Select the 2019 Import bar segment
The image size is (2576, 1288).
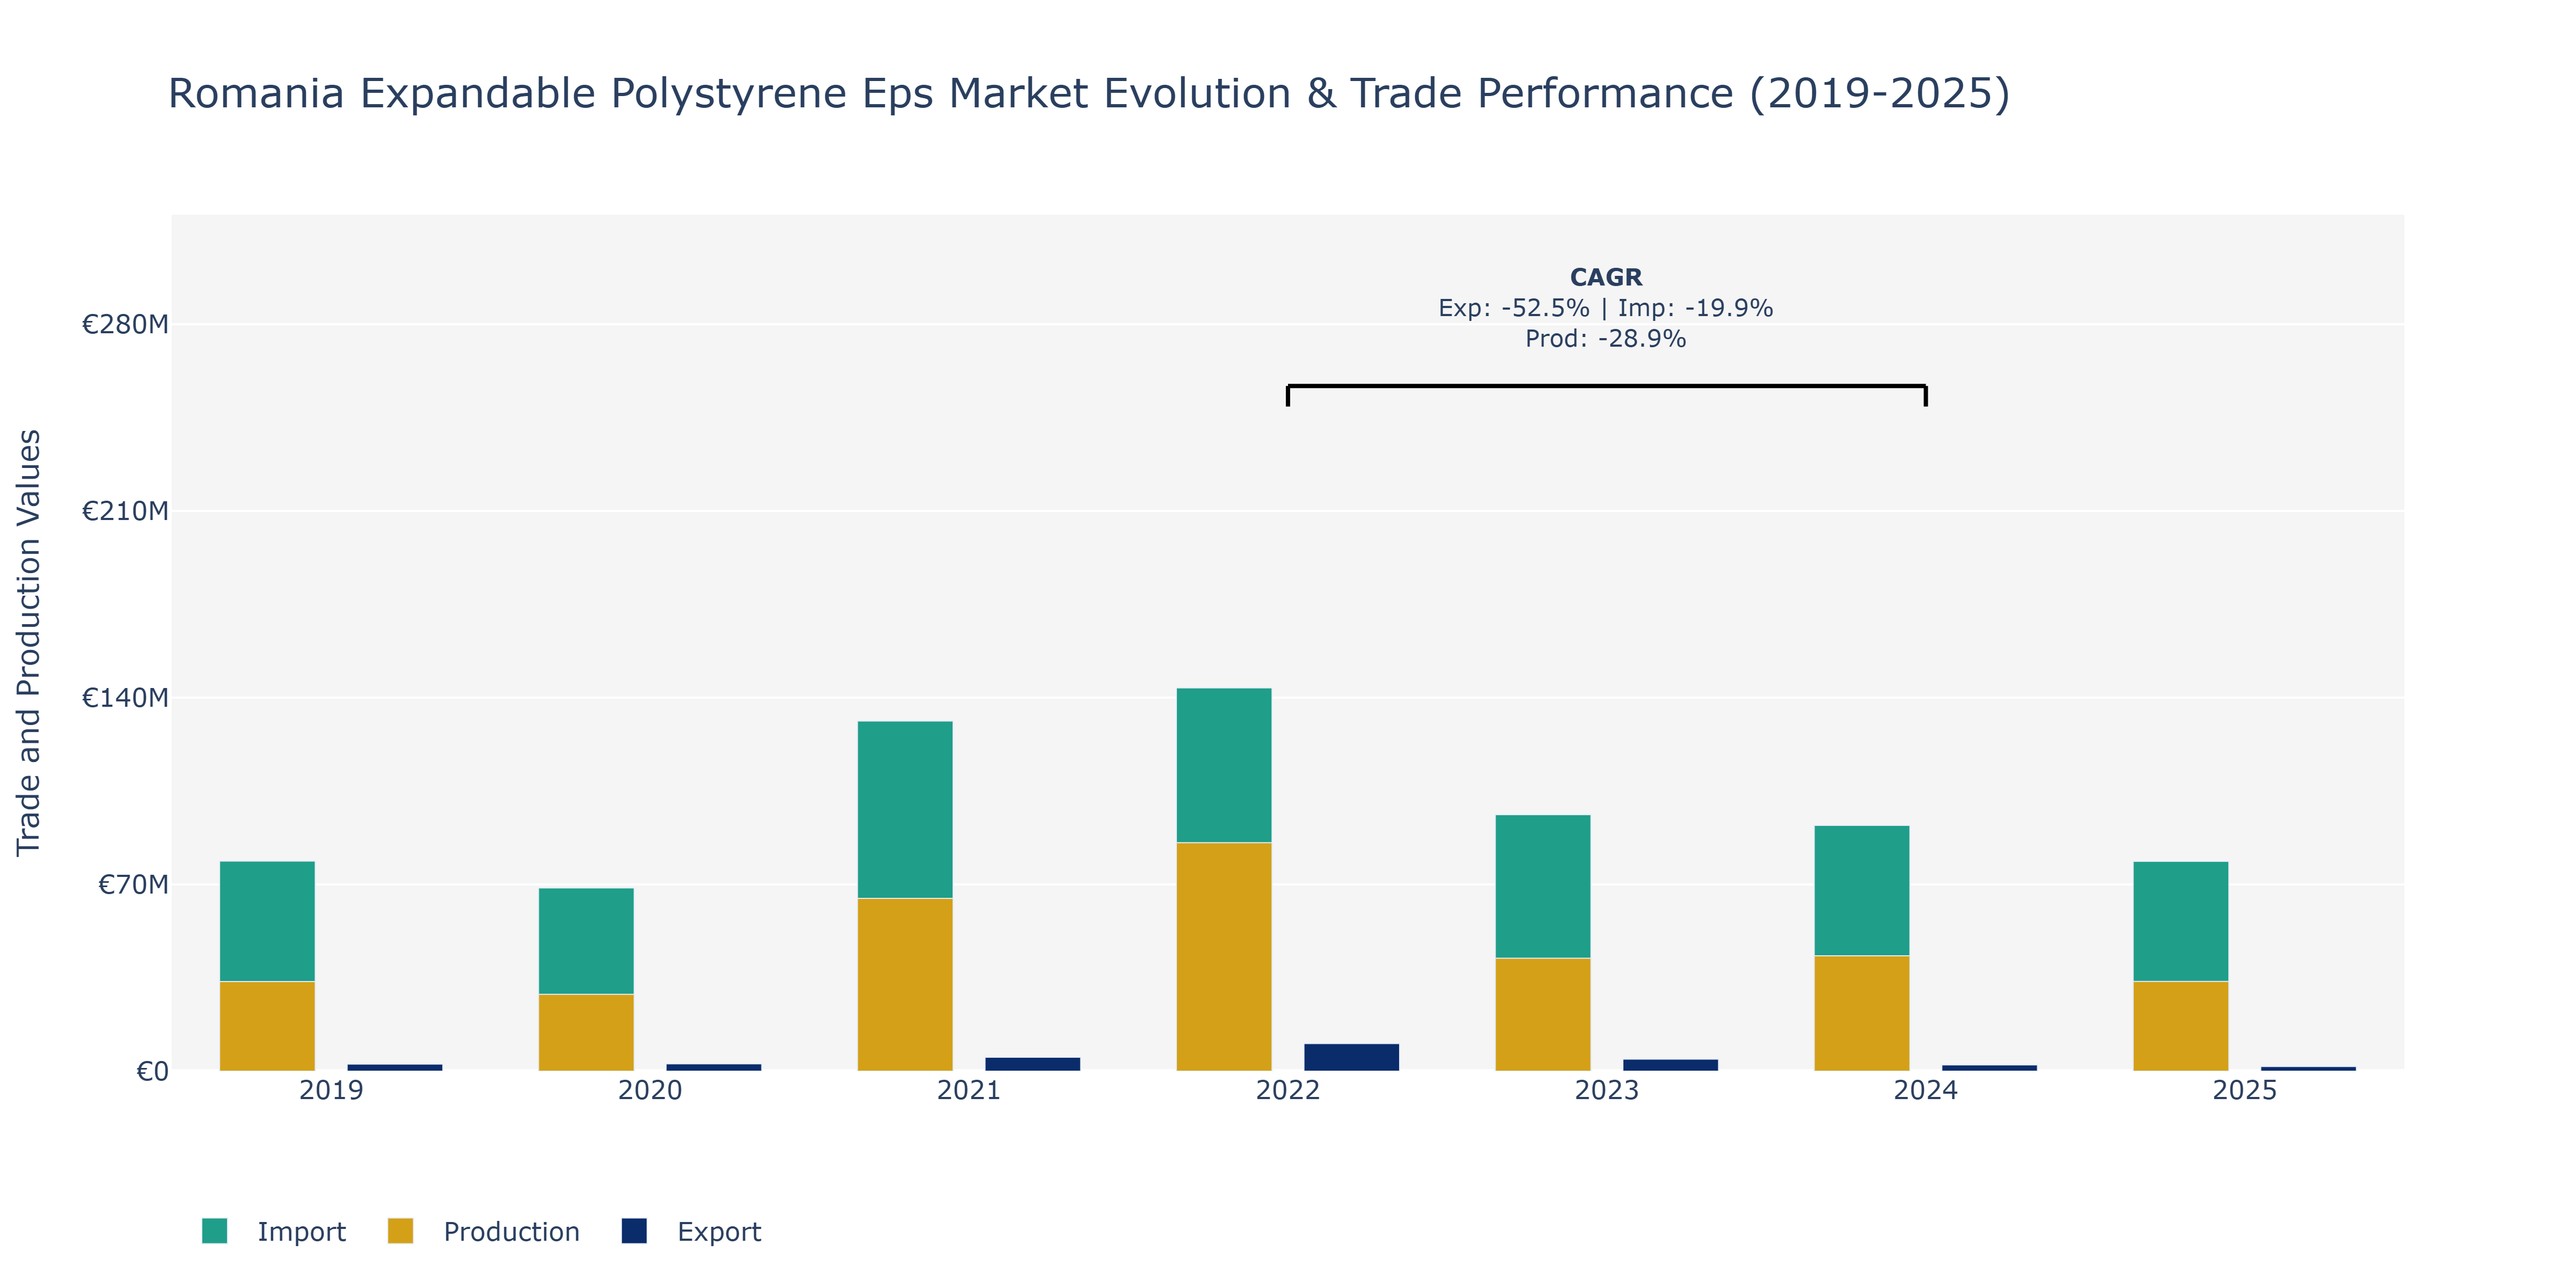point(267,921)
